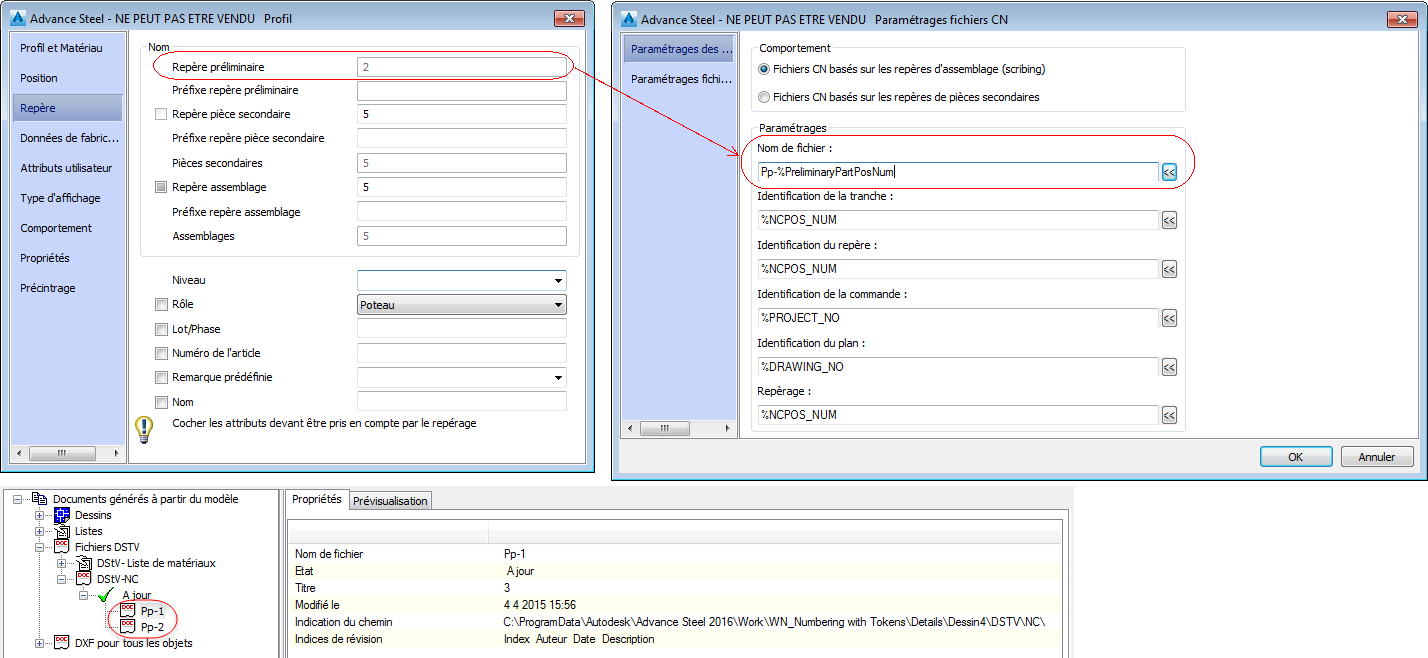
Task: Open the token picker beside Identification de la tranche
Action: coord(1169,220)
